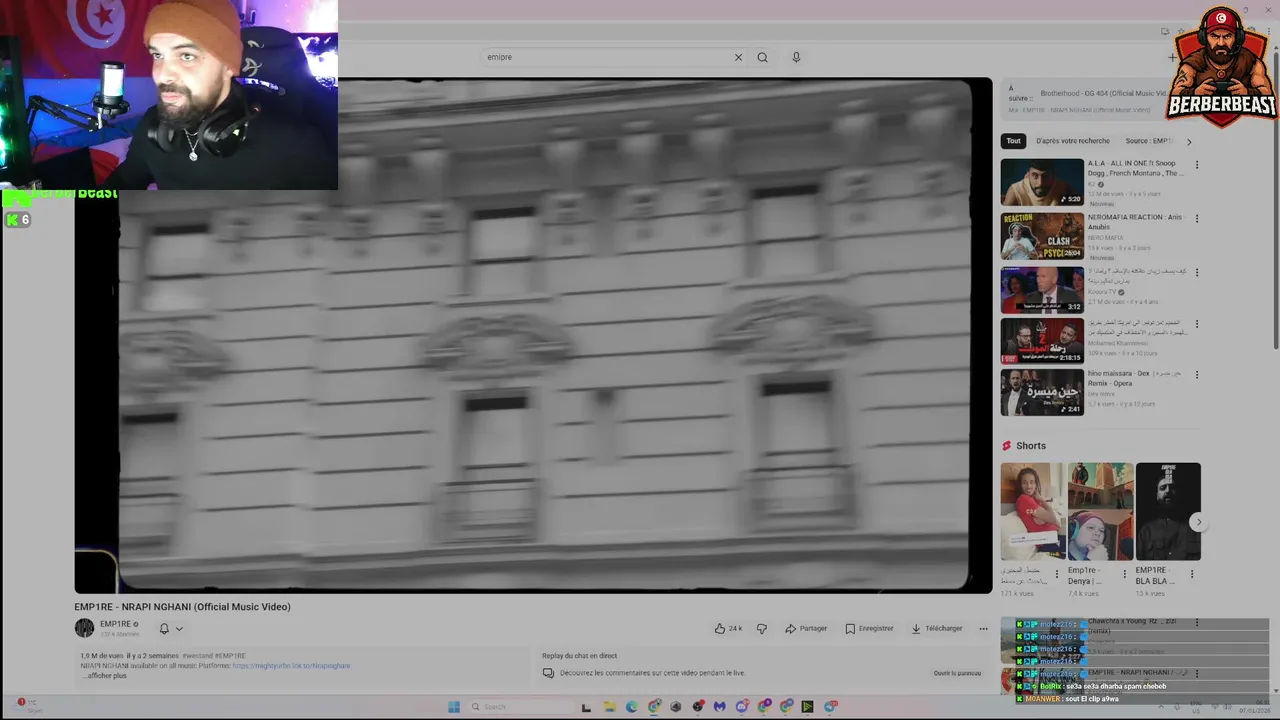Open the first short with 171 k vues
The width and height of the screenshot is (1280, 720).
pyautogui.click(x=1033, y=511)
